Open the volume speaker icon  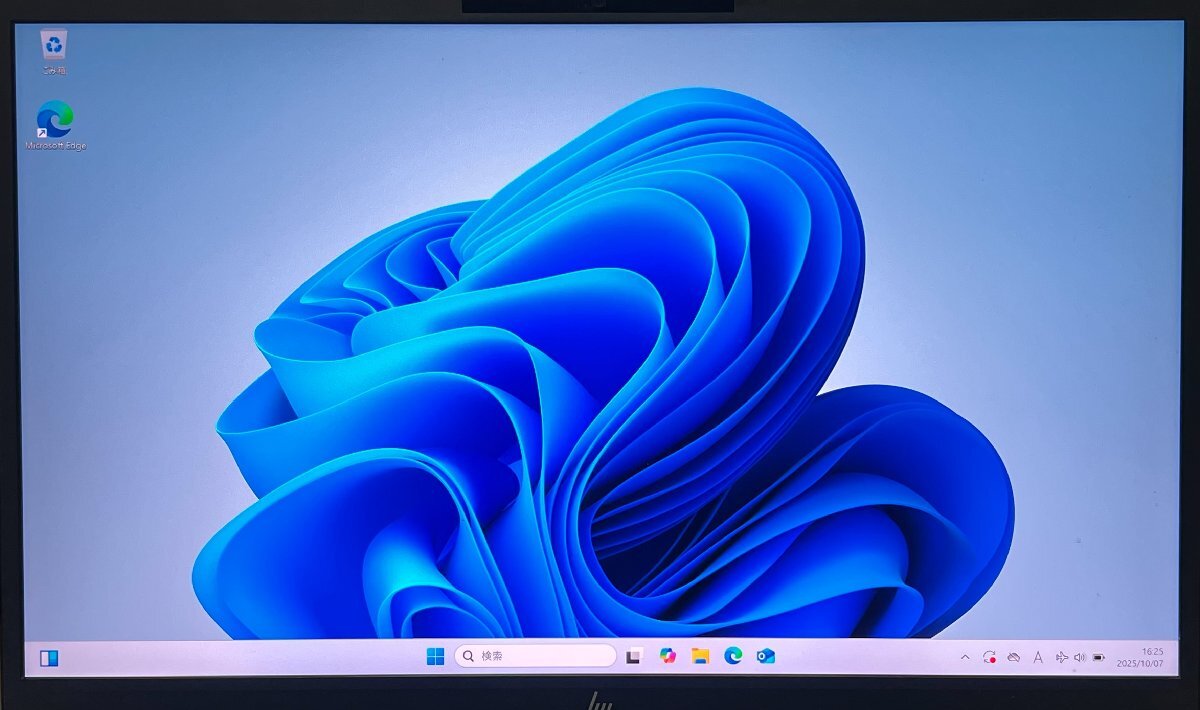click(1079, 657)
